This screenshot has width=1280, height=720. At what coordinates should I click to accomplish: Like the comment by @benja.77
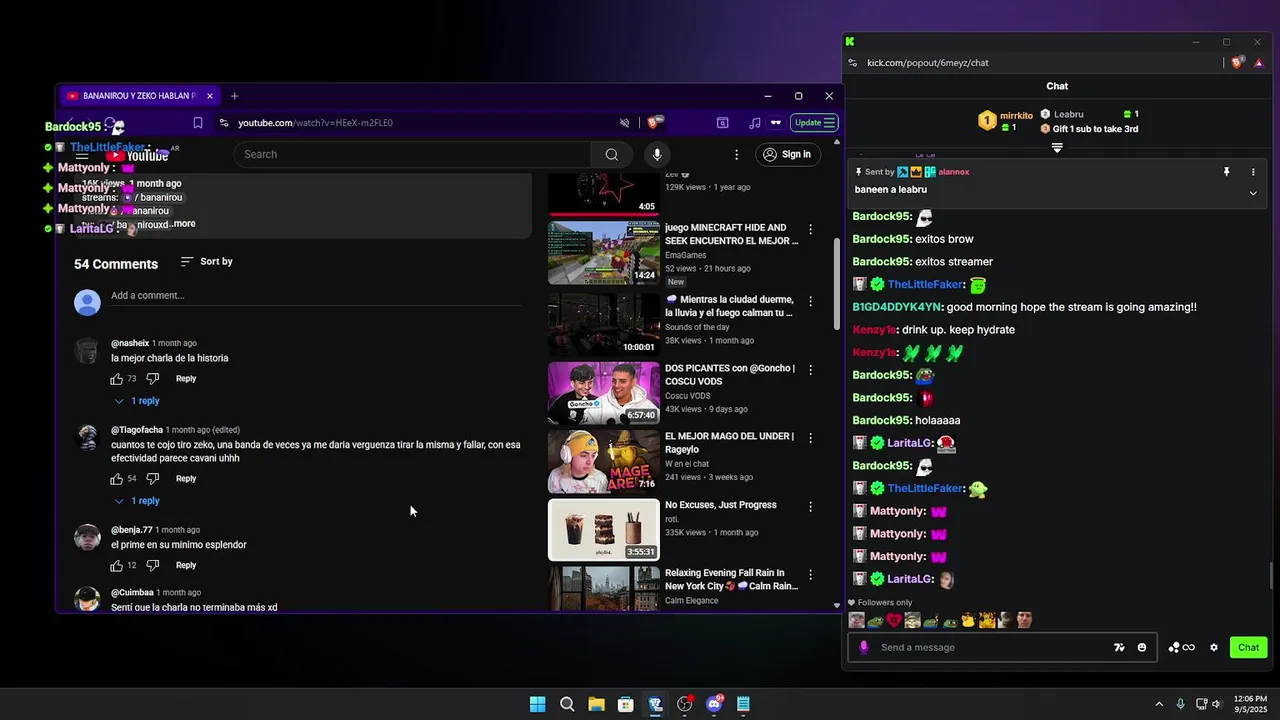117,566
